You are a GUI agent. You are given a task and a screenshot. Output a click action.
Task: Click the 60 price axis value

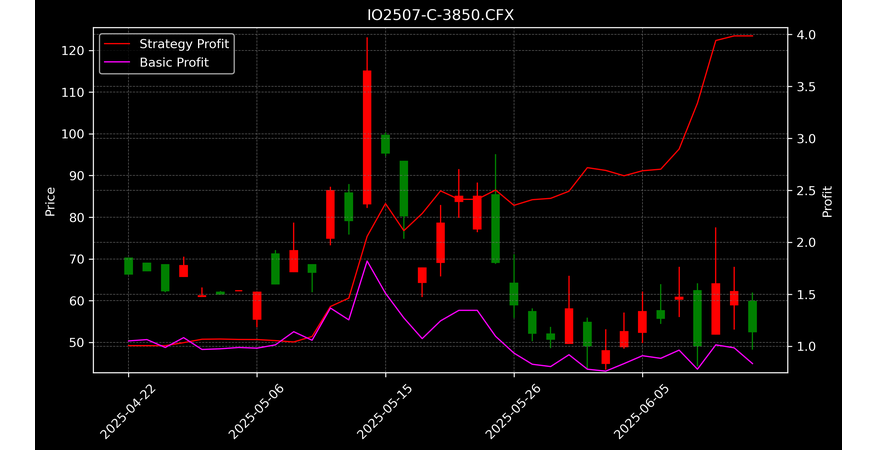pos(77,301)
